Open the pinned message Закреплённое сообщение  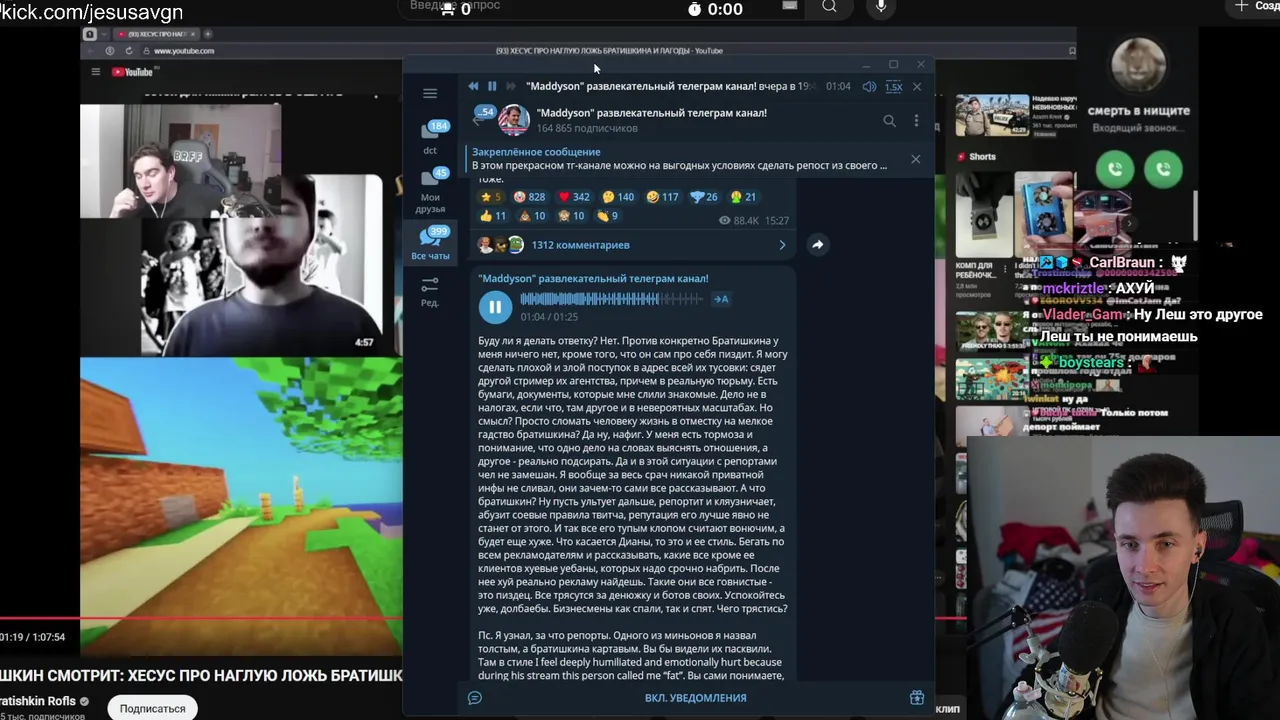click(680, 159)
